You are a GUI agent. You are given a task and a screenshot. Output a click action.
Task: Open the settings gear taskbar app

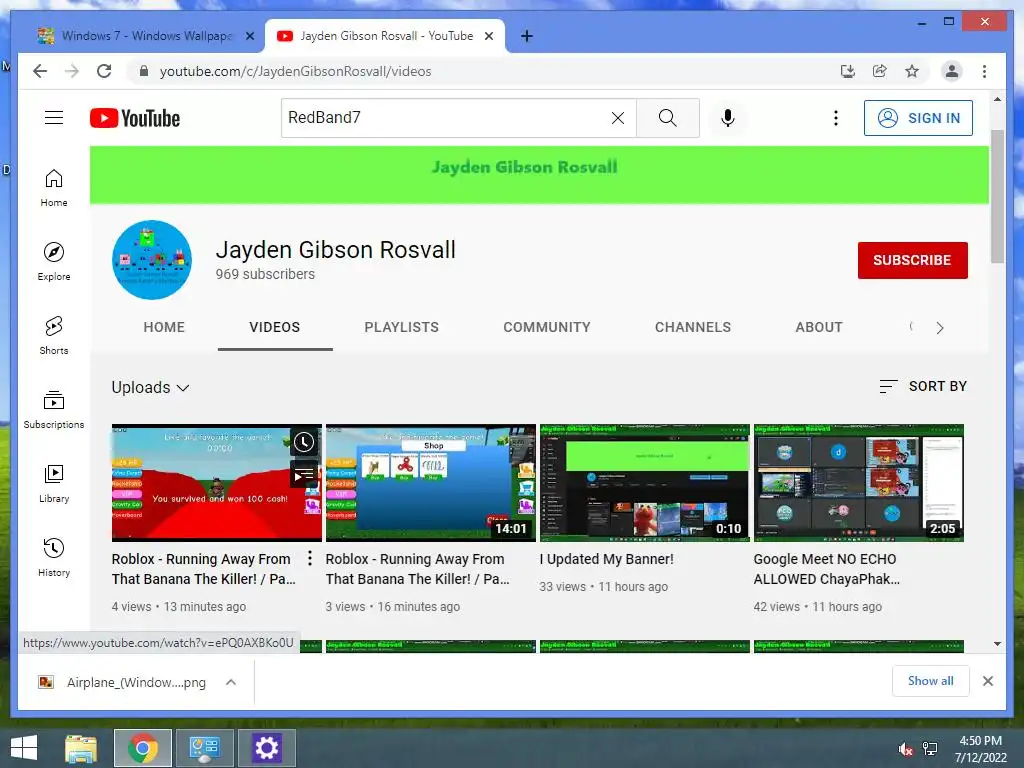click(x=266, y=748)
